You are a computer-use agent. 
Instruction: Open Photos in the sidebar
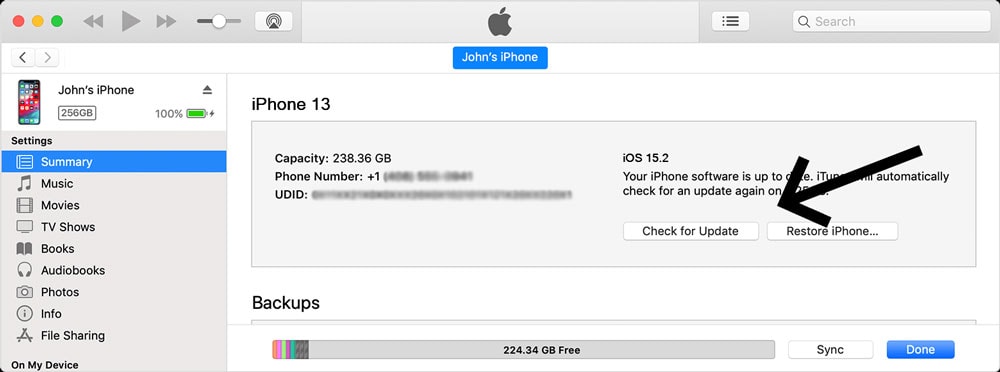114,292
